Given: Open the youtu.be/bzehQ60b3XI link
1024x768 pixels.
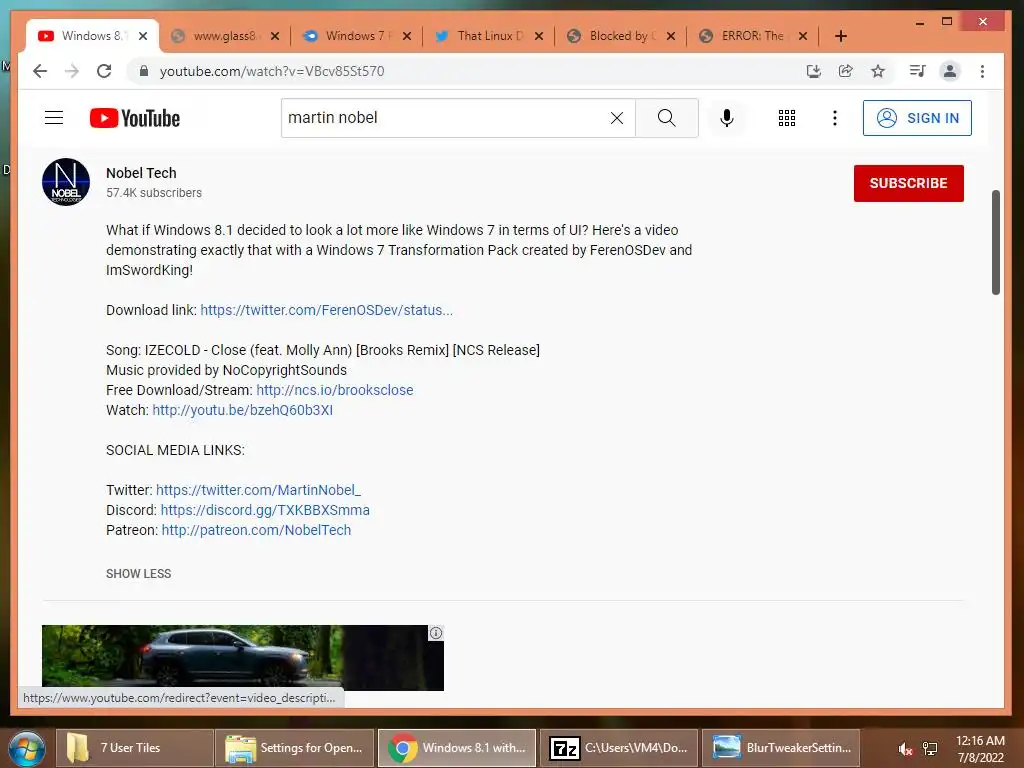Looking at the screenshot, I should click(x=242, y=410).
